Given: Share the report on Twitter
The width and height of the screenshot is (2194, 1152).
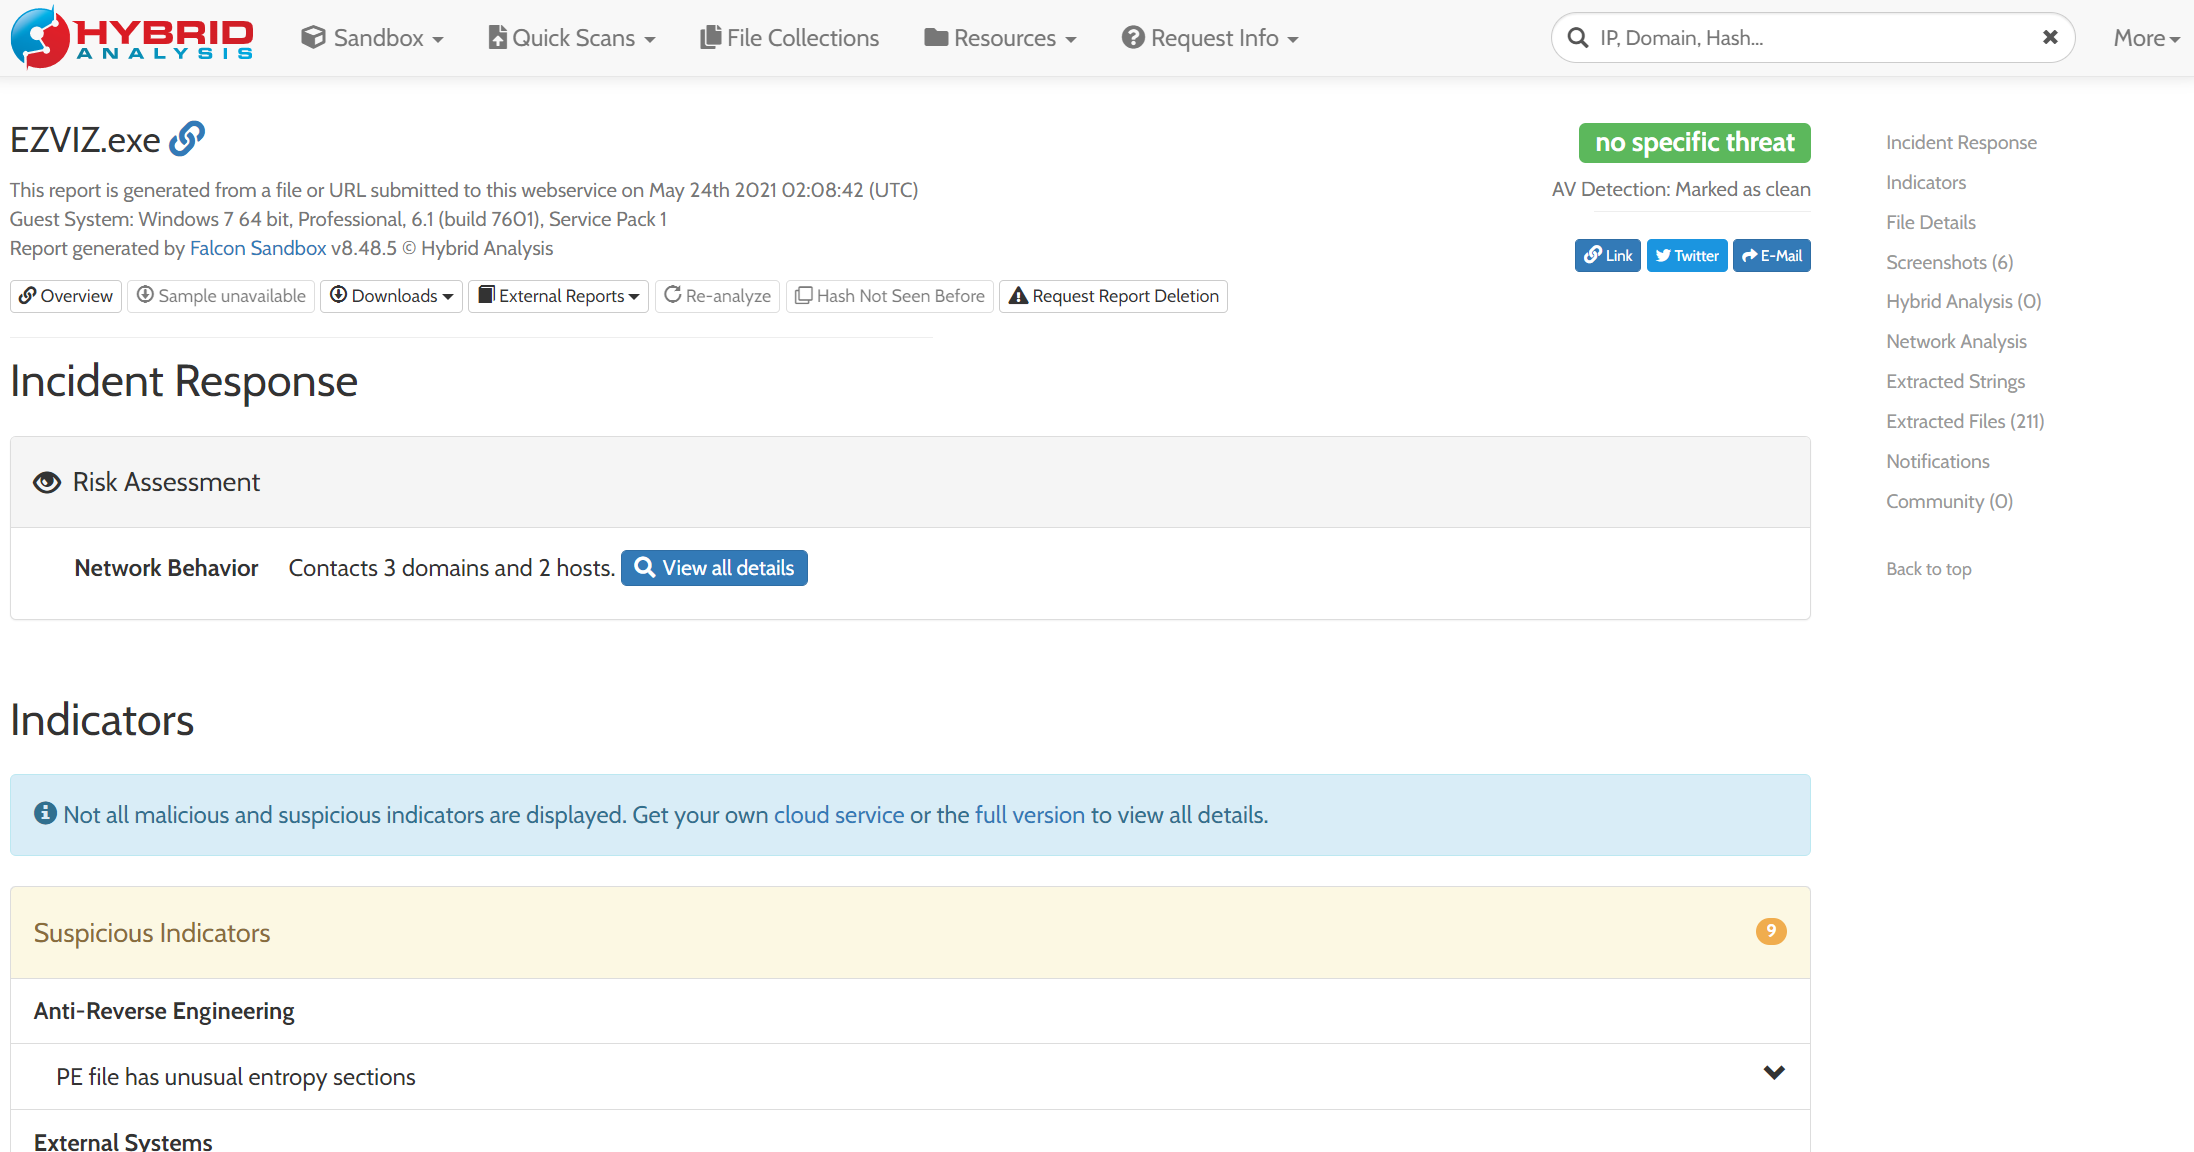Looking at the screenshot, I should click(x=1687, y=256).
